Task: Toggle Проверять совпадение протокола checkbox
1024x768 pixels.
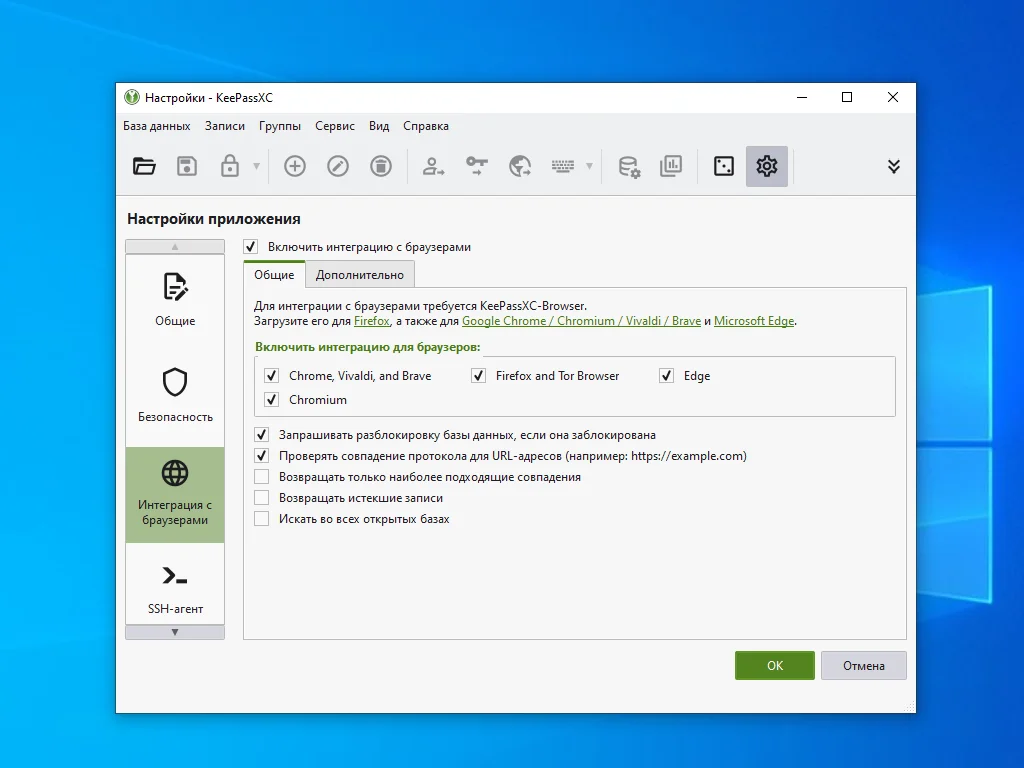Action: 261,456
